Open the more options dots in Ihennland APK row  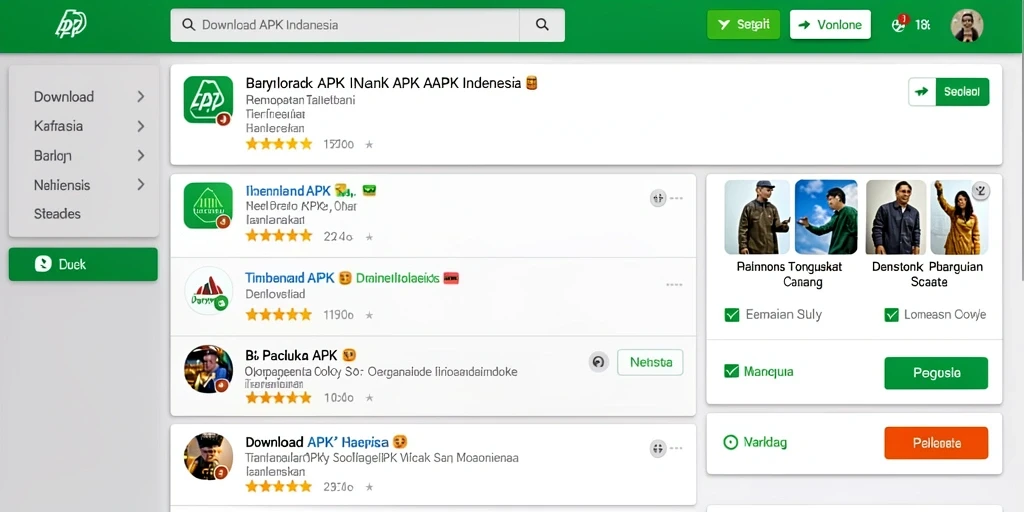point(676,198)
